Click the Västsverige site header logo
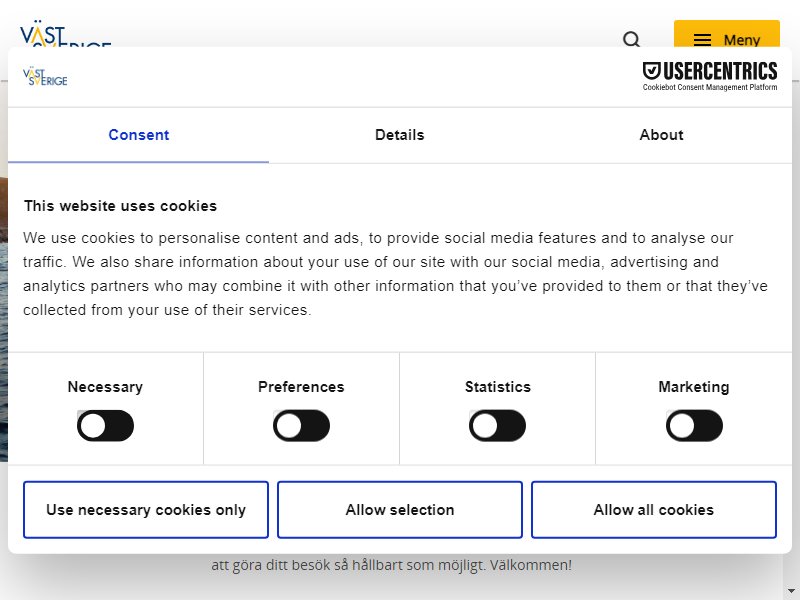The width and height of the screenshot is (800, 600). pyautogui.click(x=65, y=35)
